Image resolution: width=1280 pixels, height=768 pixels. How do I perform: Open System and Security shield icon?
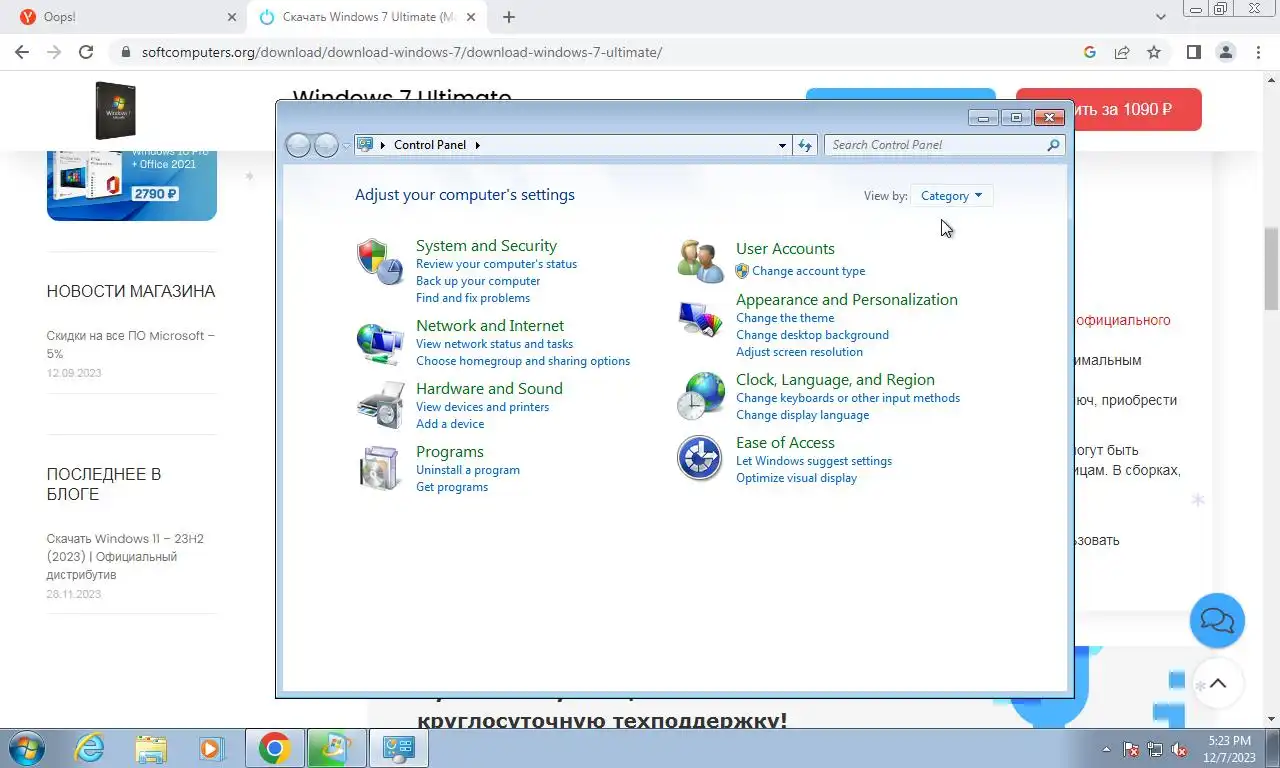tap(380, 262)
